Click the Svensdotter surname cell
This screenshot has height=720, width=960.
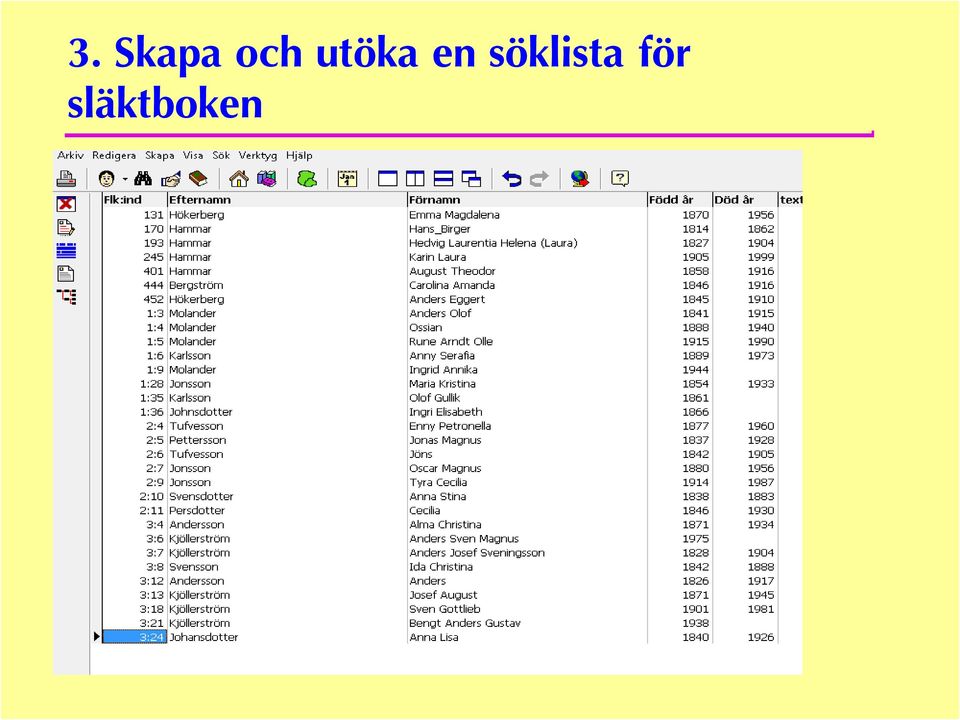pos(287,497)
